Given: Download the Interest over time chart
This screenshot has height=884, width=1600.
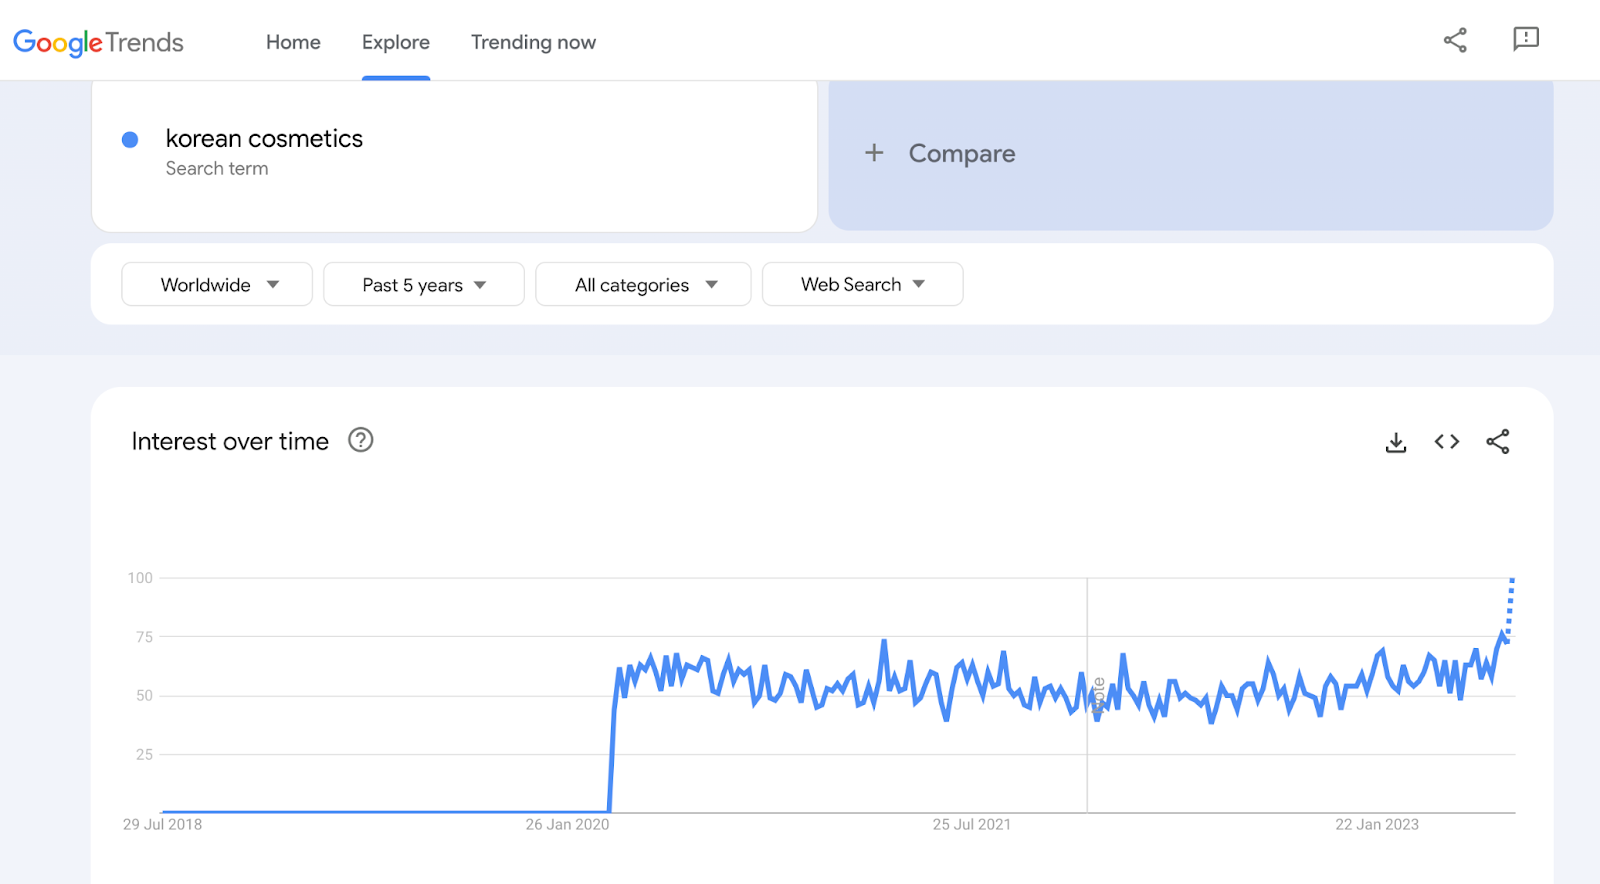Looking at the screenshot, I should (x=1396, y=442).
